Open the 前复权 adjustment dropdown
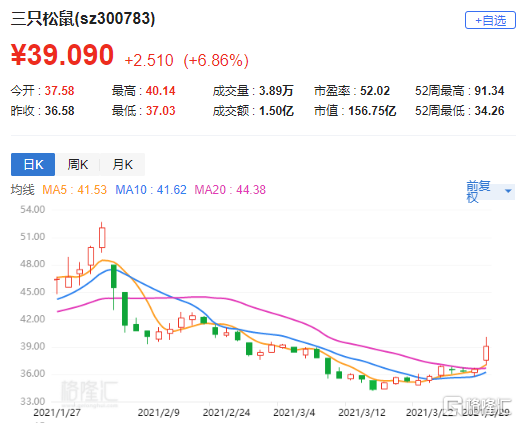Screen dimensions: 518x423 coord(490,191)
